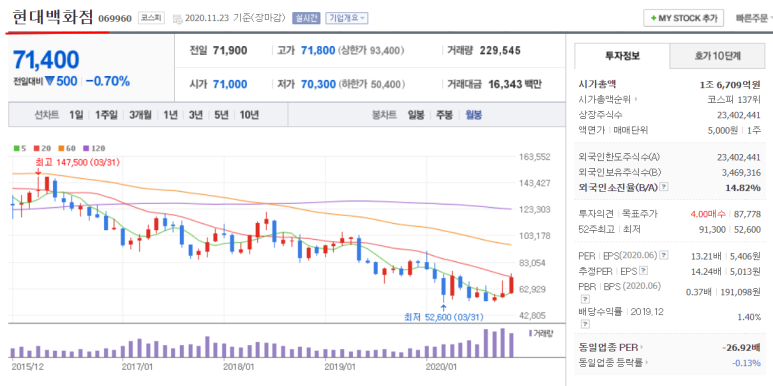This screenshot has height=386, width=773.
Task: Select the 1년 line chart range
Action: point(170,115)
